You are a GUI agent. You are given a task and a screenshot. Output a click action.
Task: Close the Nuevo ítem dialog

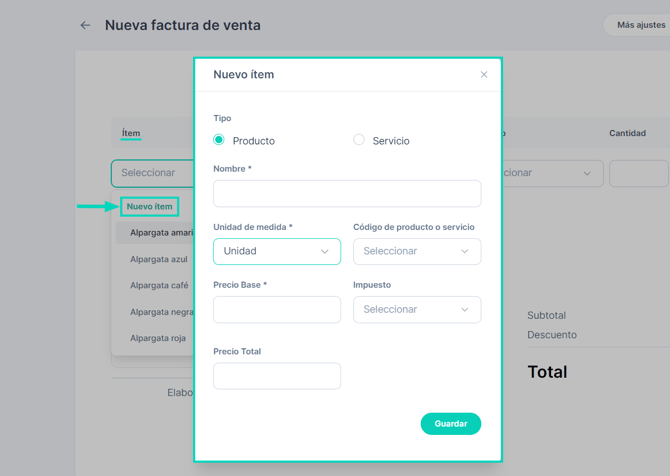click(x=484, y=75)
